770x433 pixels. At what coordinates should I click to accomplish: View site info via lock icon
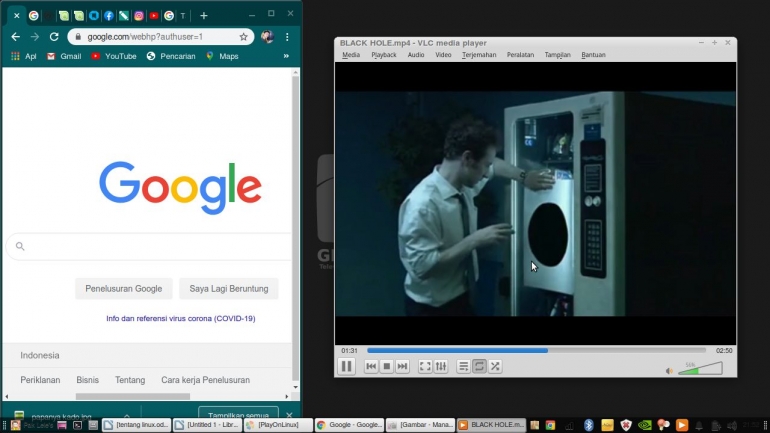tap(78, 37)
